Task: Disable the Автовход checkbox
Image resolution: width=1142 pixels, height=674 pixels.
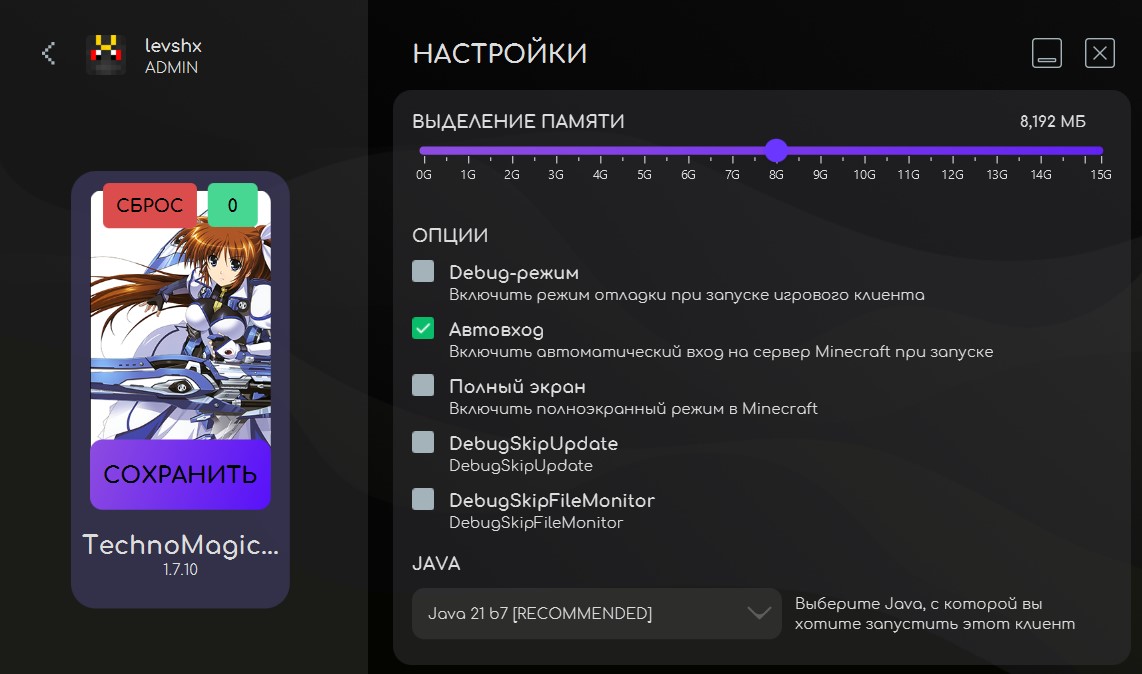Action: (x=422, y=328)
